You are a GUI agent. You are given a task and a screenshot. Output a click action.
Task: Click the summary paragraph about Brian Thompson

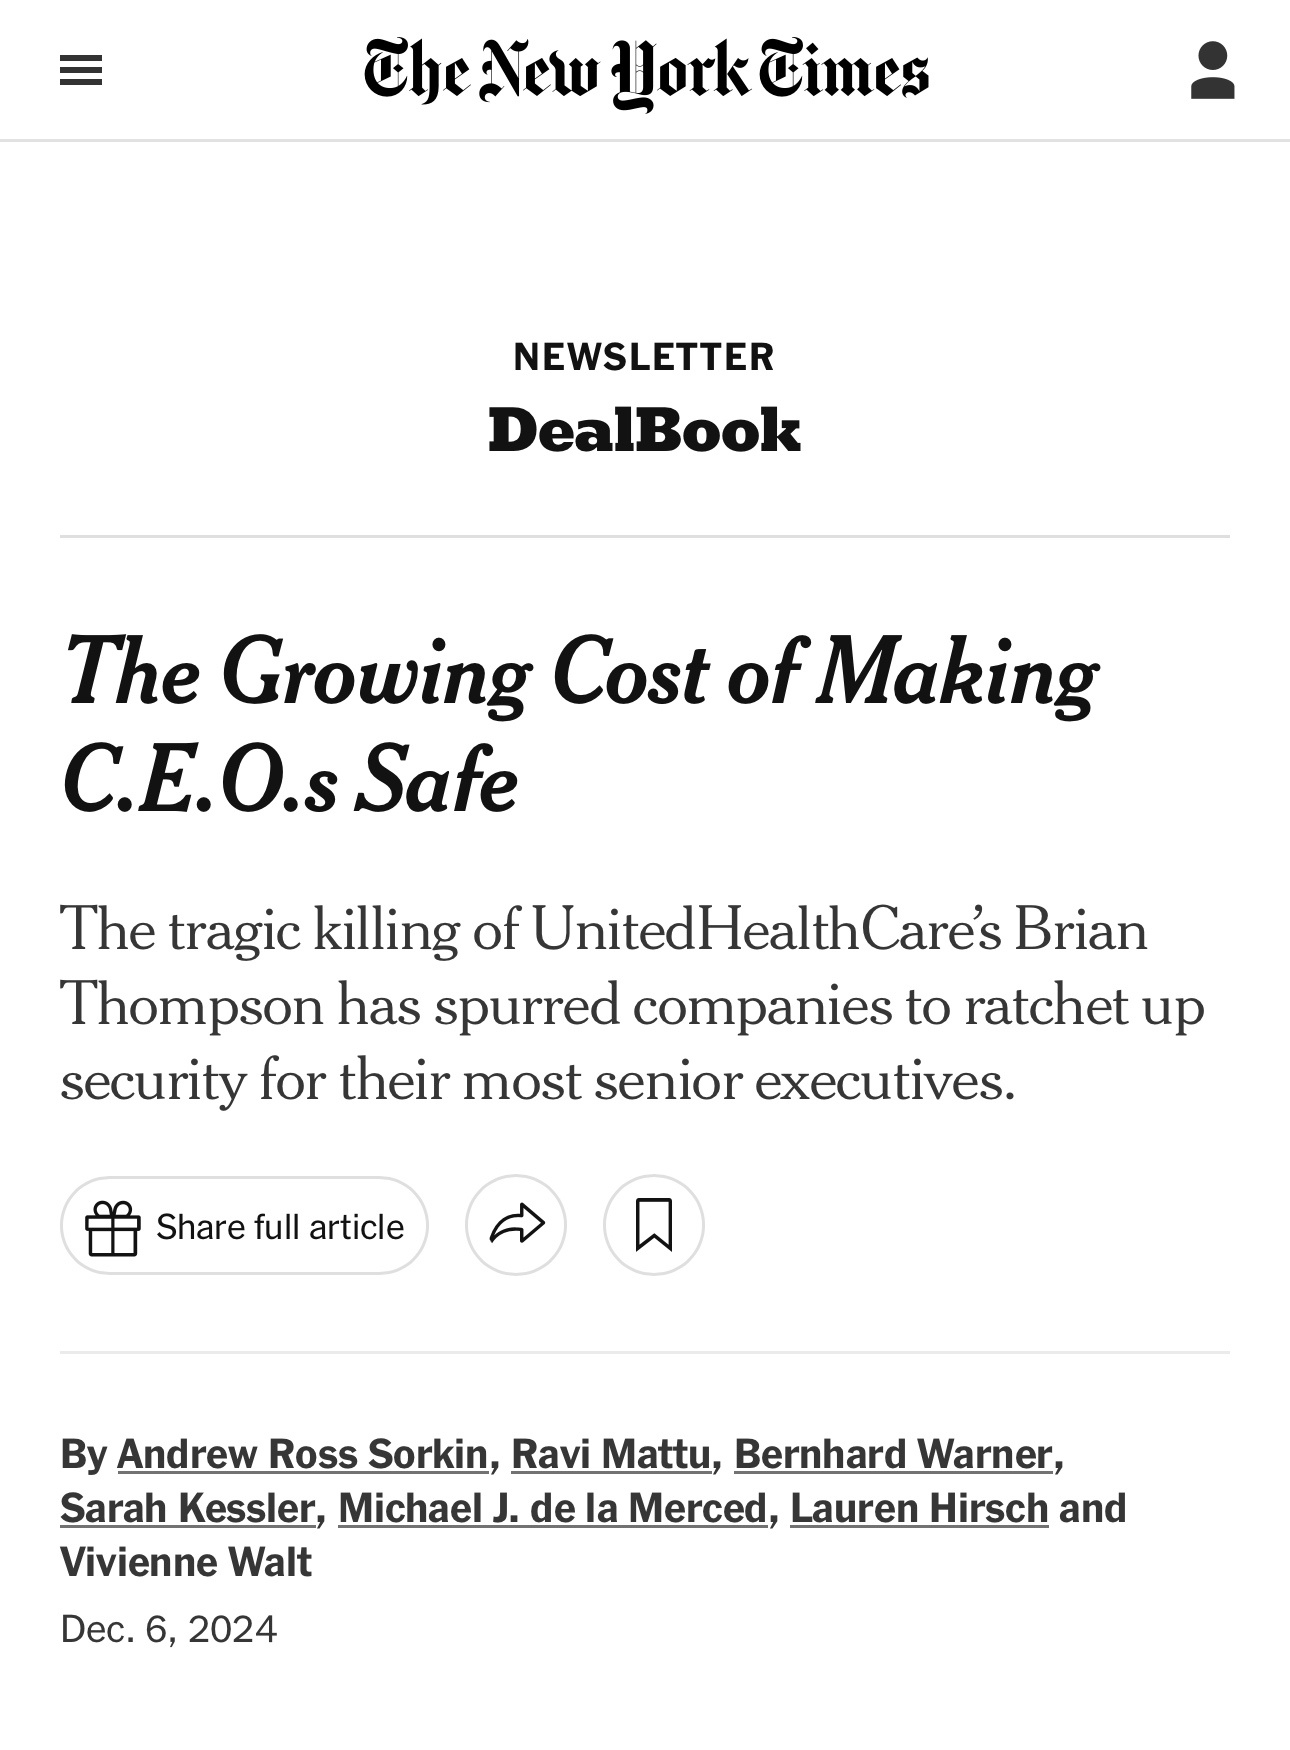point(632,1004)
